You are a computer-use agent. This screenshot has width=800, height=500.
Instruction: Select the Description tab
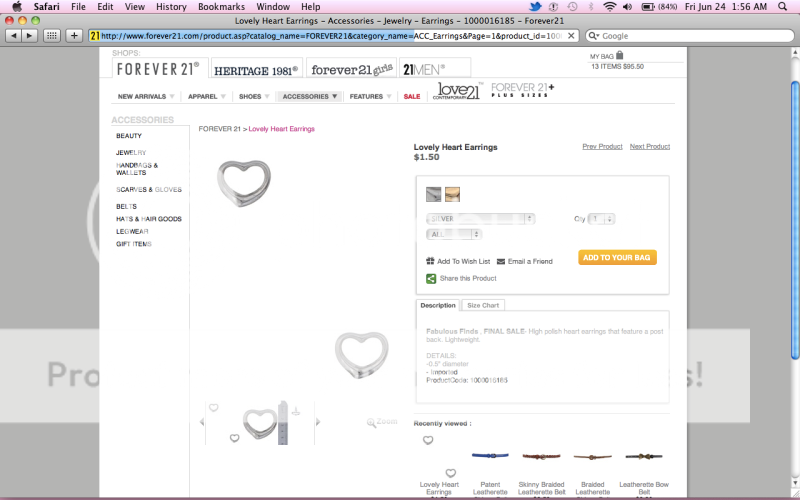(x=438, y=305)
